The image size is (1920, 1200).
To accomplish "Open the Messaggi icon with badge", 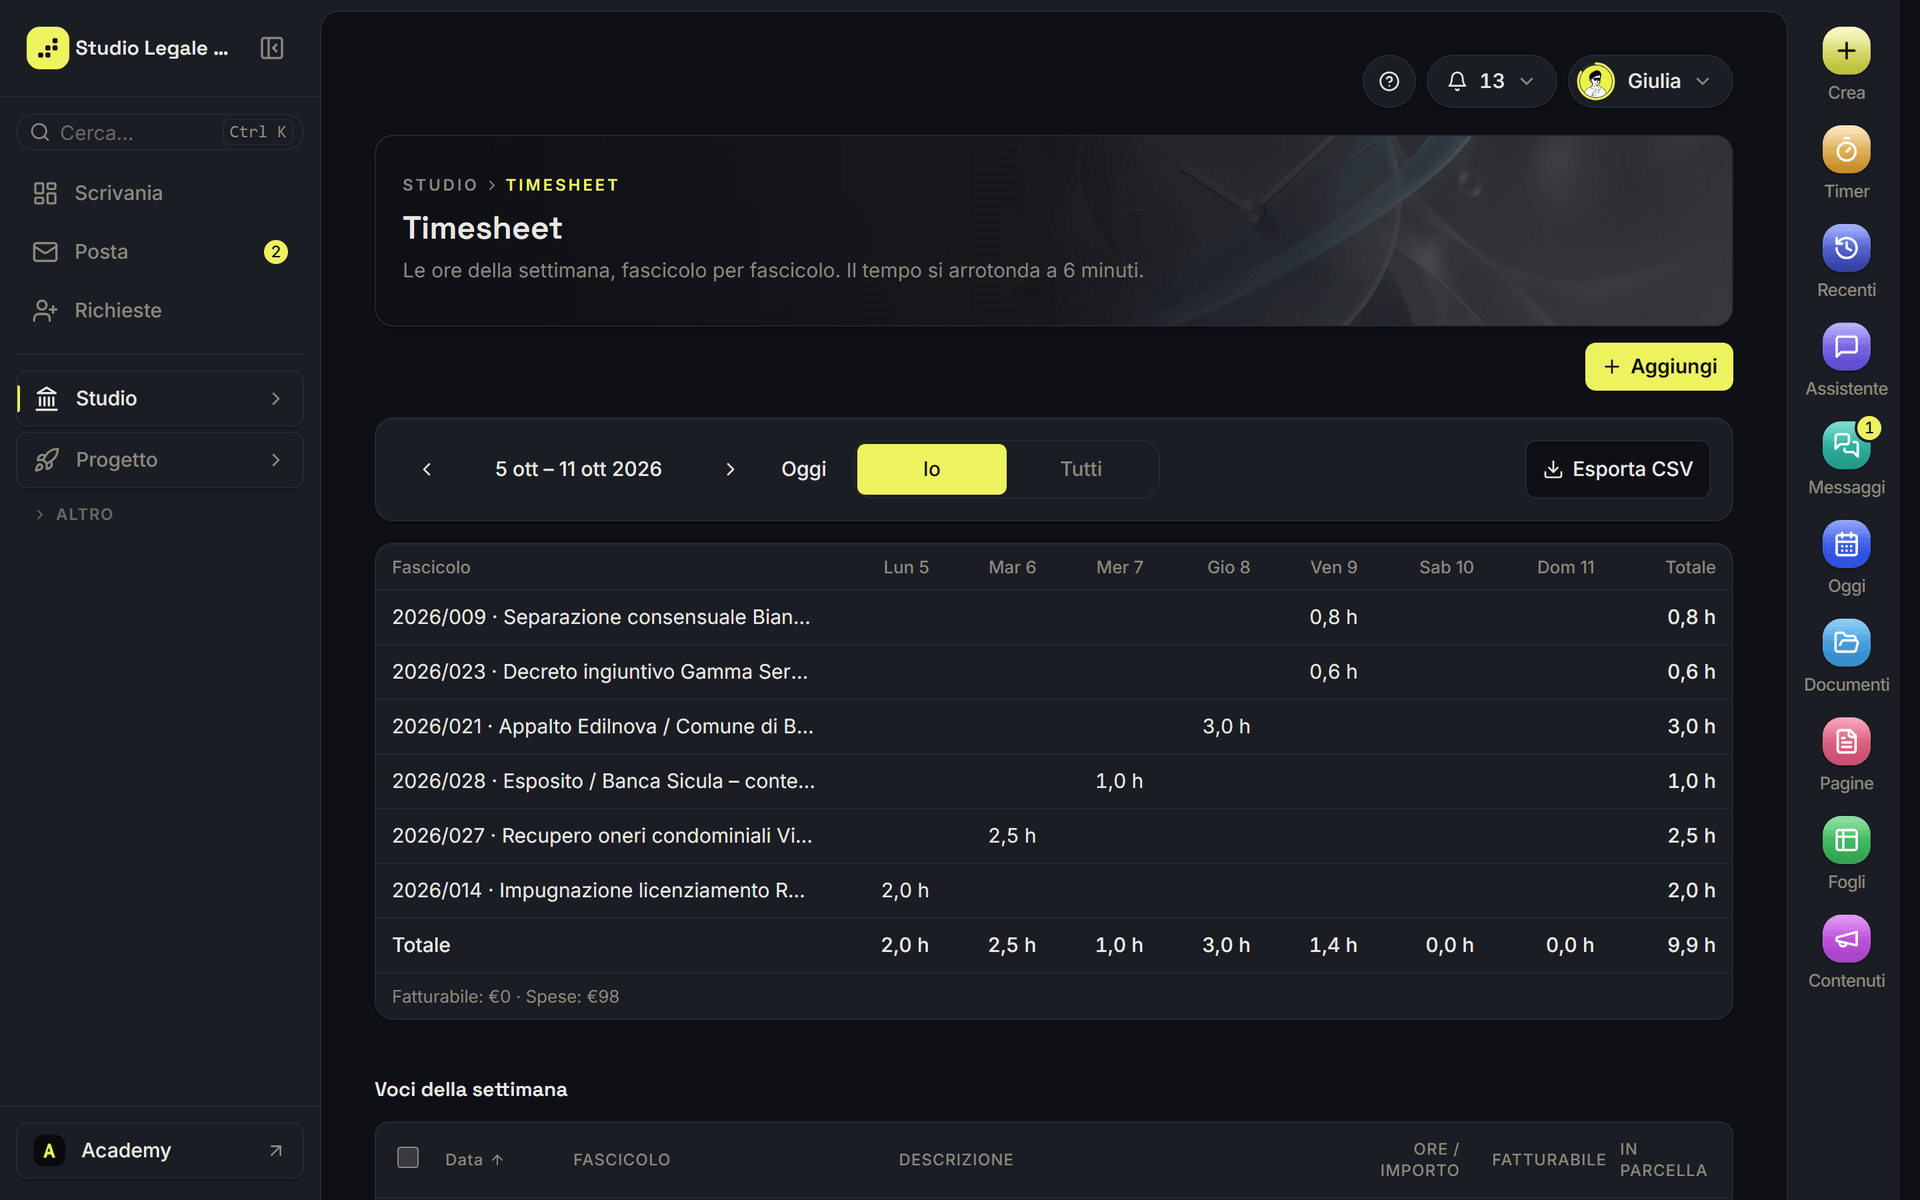I will (1846, 446).
